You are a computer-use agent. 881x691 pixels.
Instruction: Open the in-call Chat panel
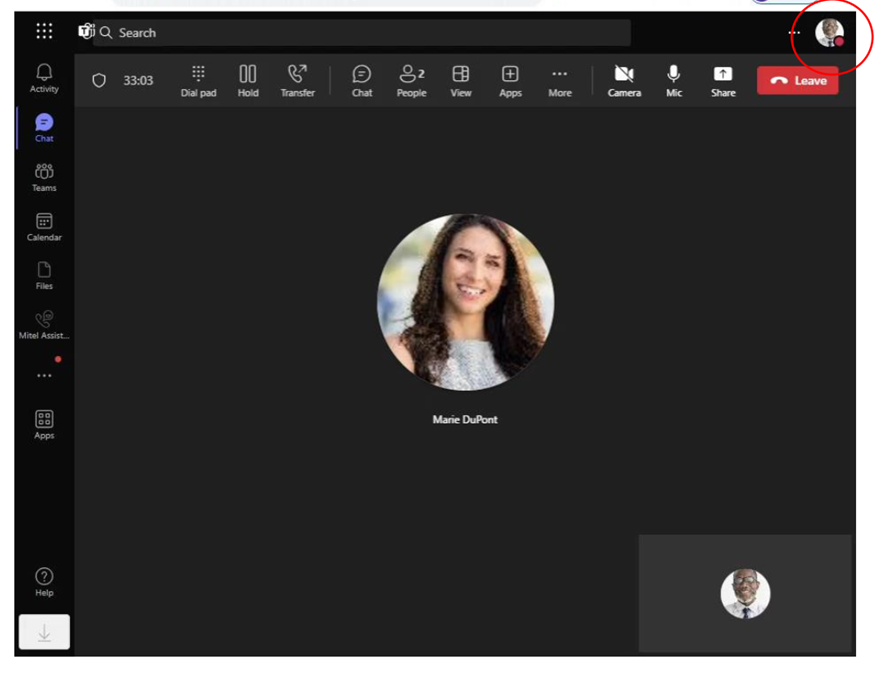click(361, 80)
